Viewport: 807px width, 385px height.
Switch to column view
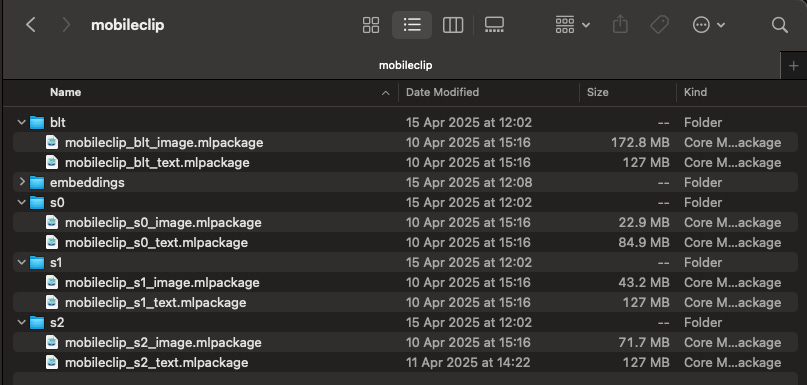[x=452, y=25]
